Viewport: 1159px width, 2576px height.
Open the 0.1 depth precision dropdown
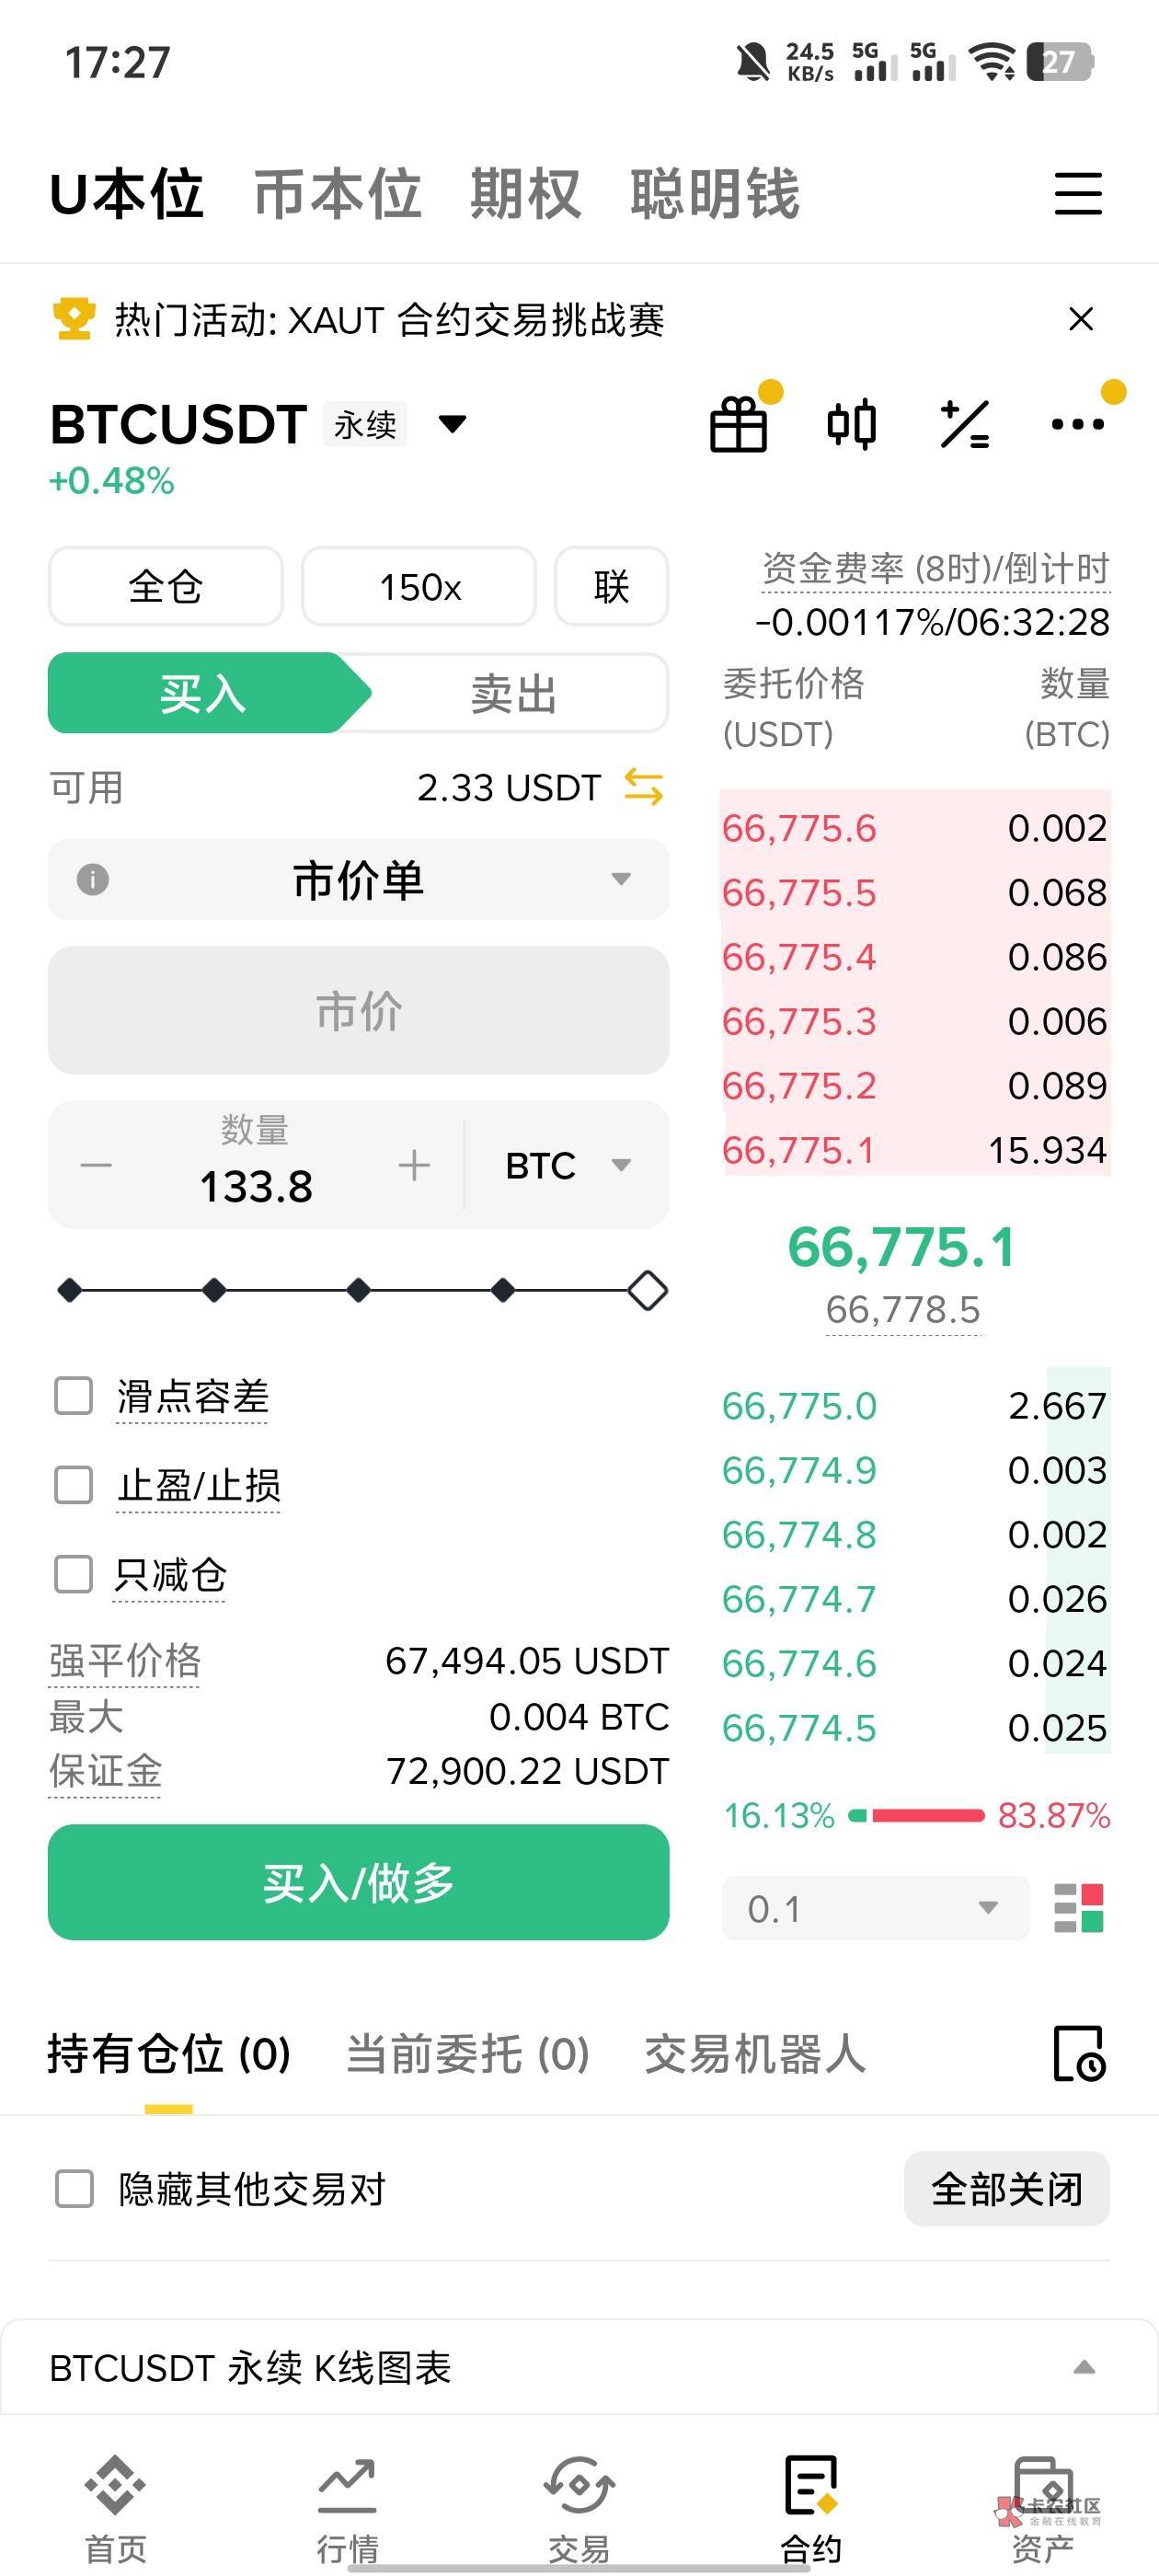(x=875, y=1908)
